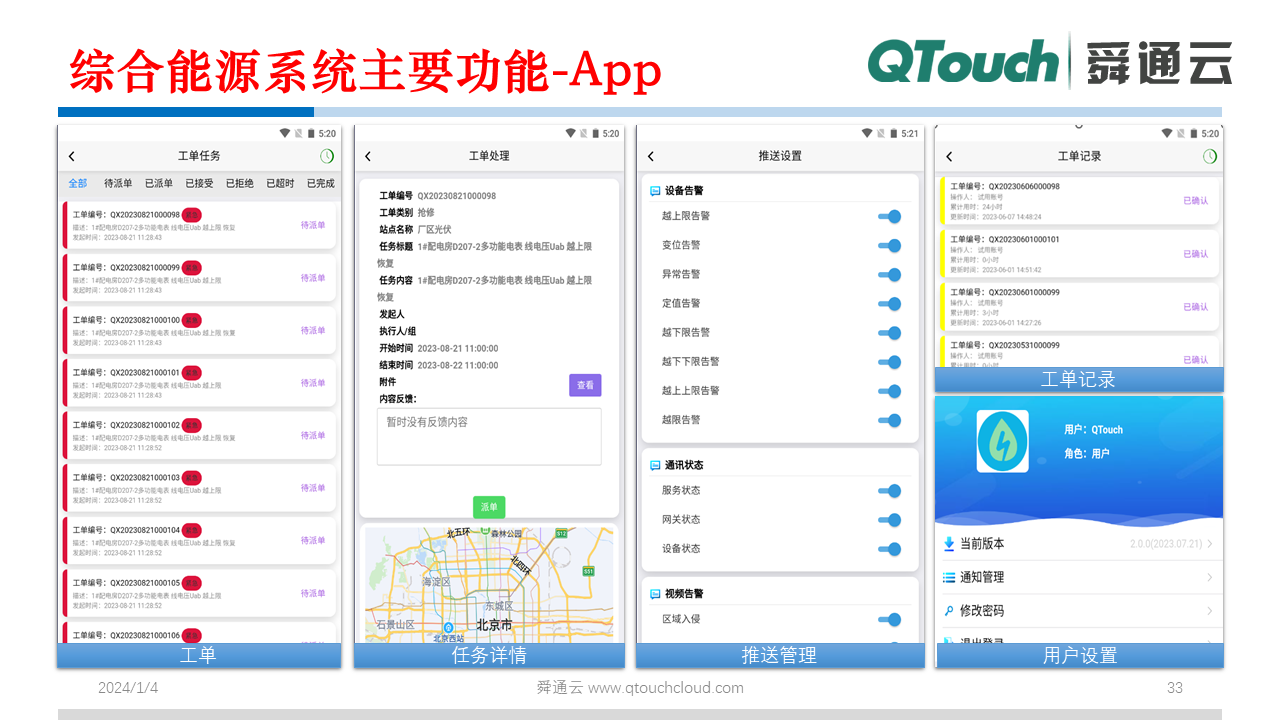Open 通知管理 via its list icon
The height and width of the screenshot is (720, 1280).
pyautogui.click(x=948, y=577)
